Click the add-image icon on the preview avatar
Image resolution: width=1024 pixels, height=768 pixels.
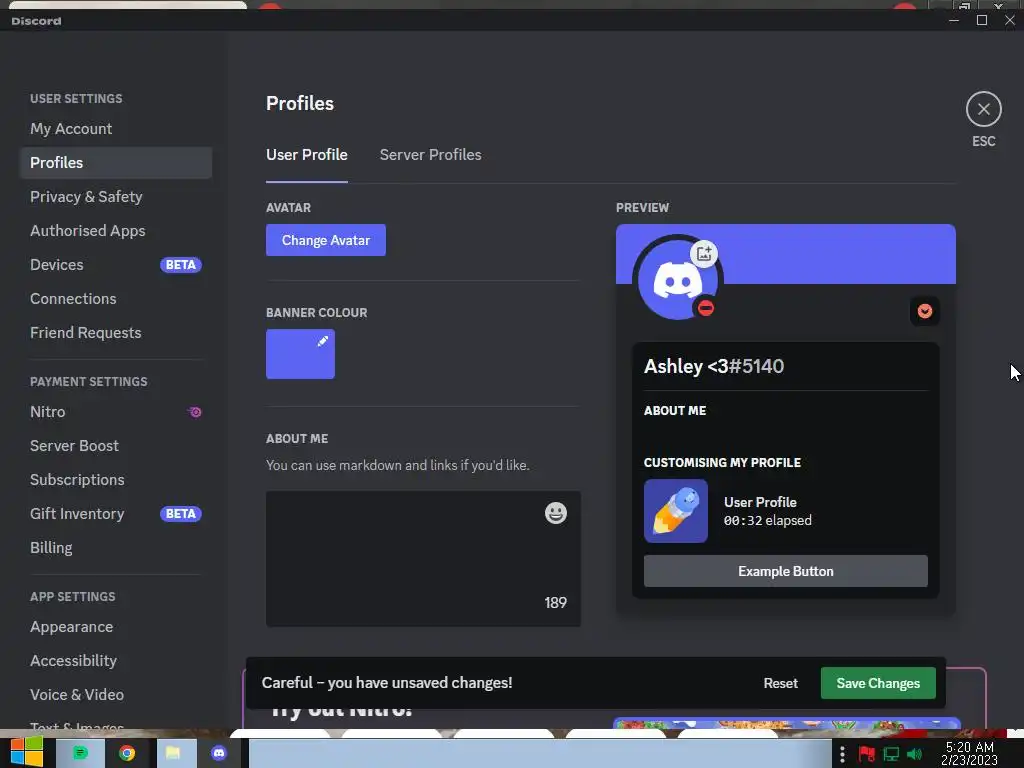point(704,253)
